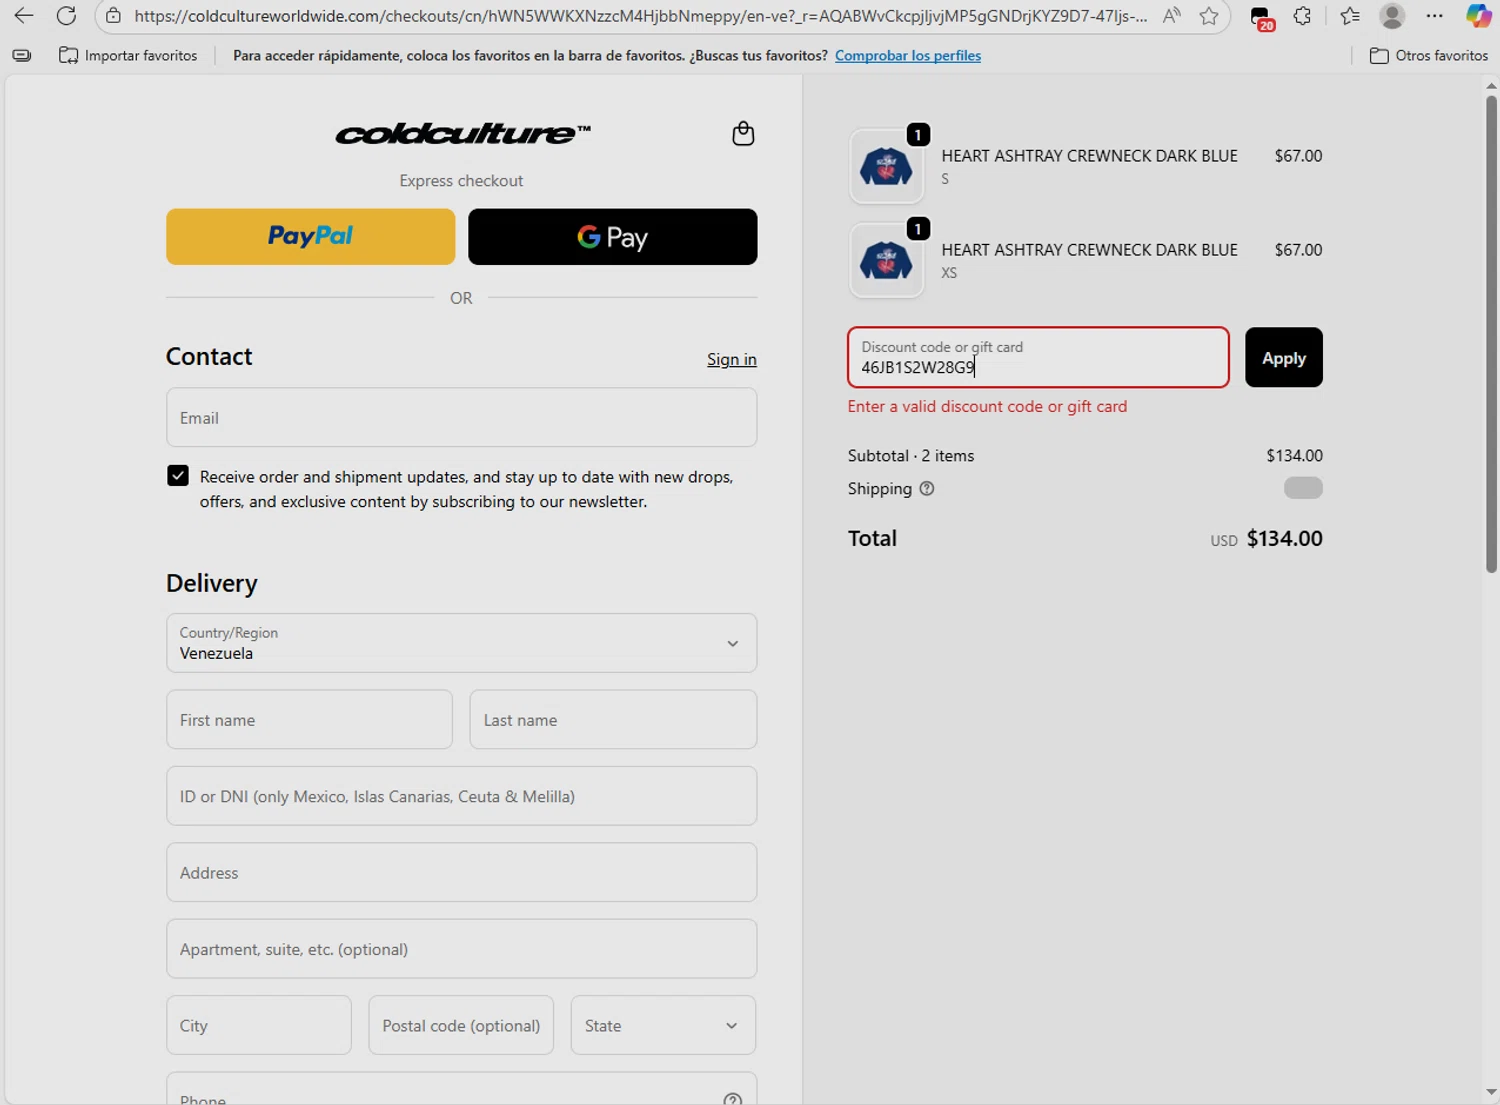
Task: Click the Total $134.00 amount
Action: tap(1284, 538)
